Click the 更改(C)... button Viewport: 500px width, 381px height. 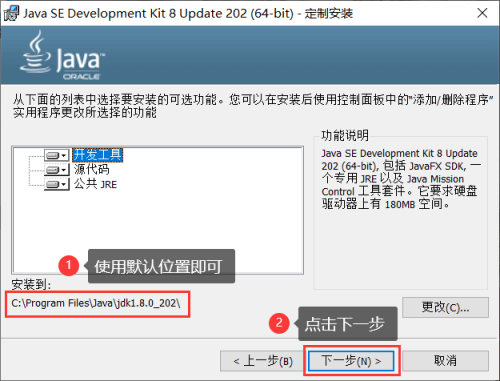445,307
